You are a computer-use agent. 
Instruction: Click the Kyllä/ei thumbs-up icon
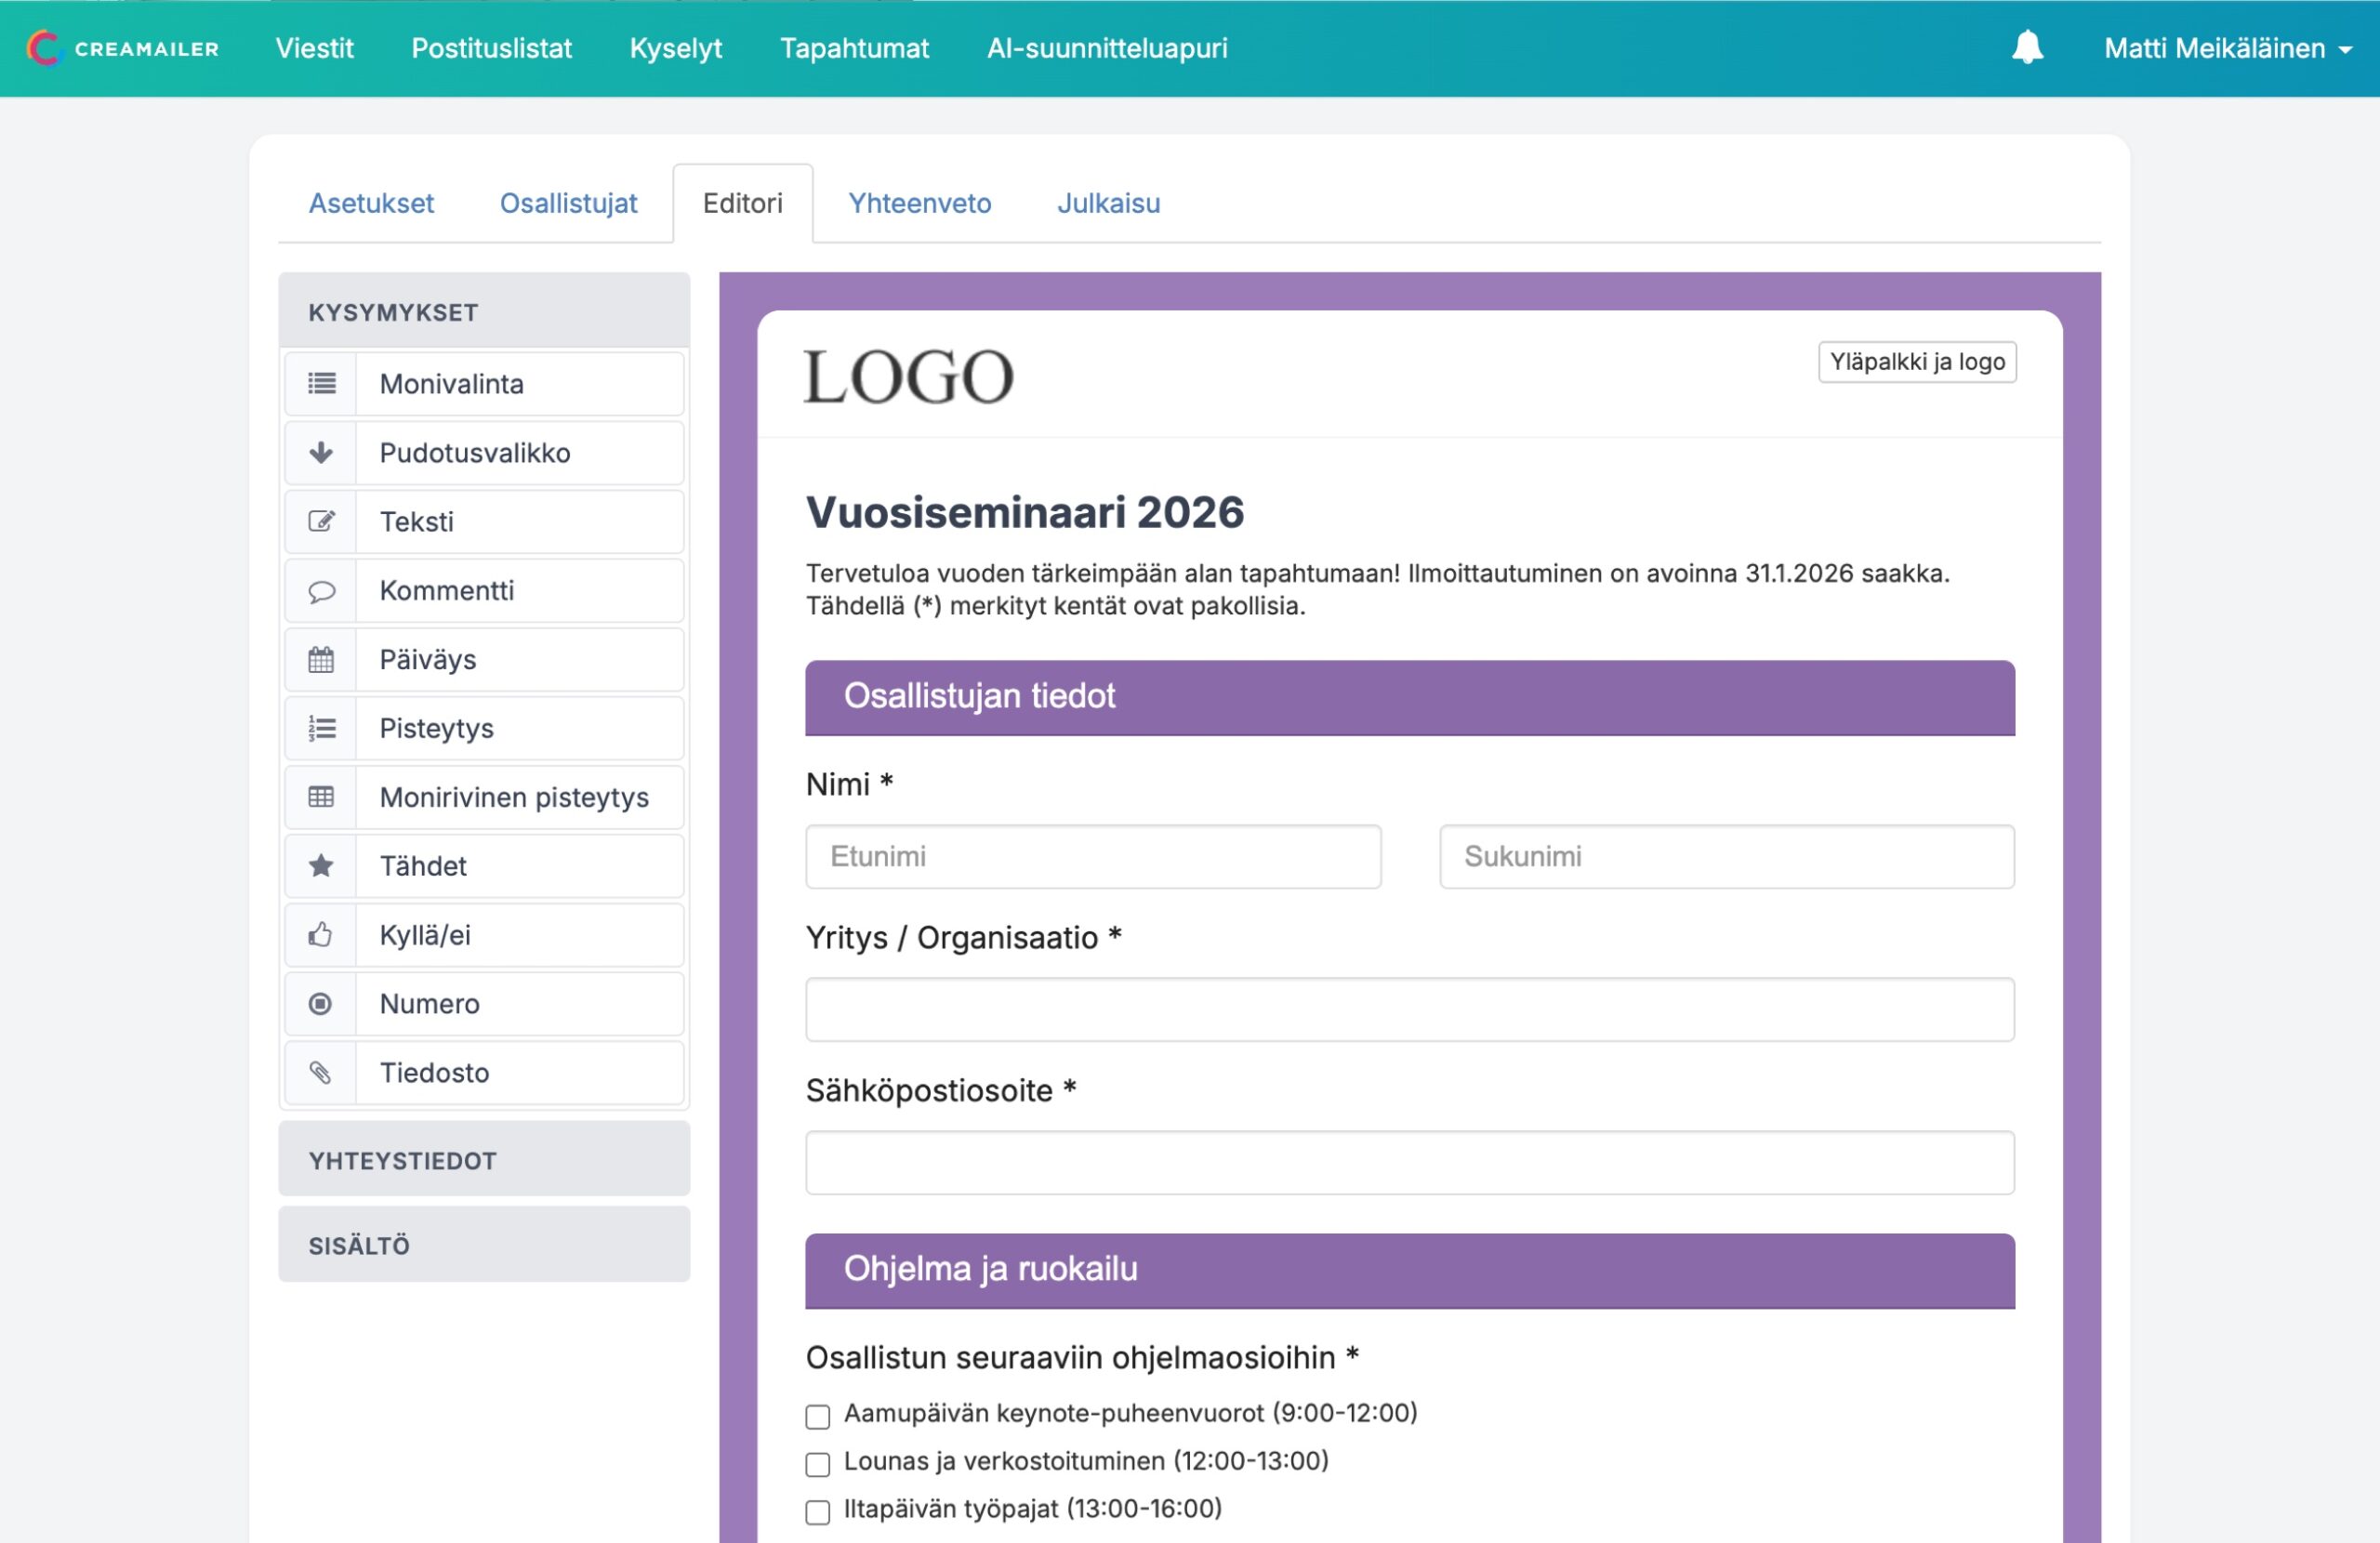pos(321,935)
